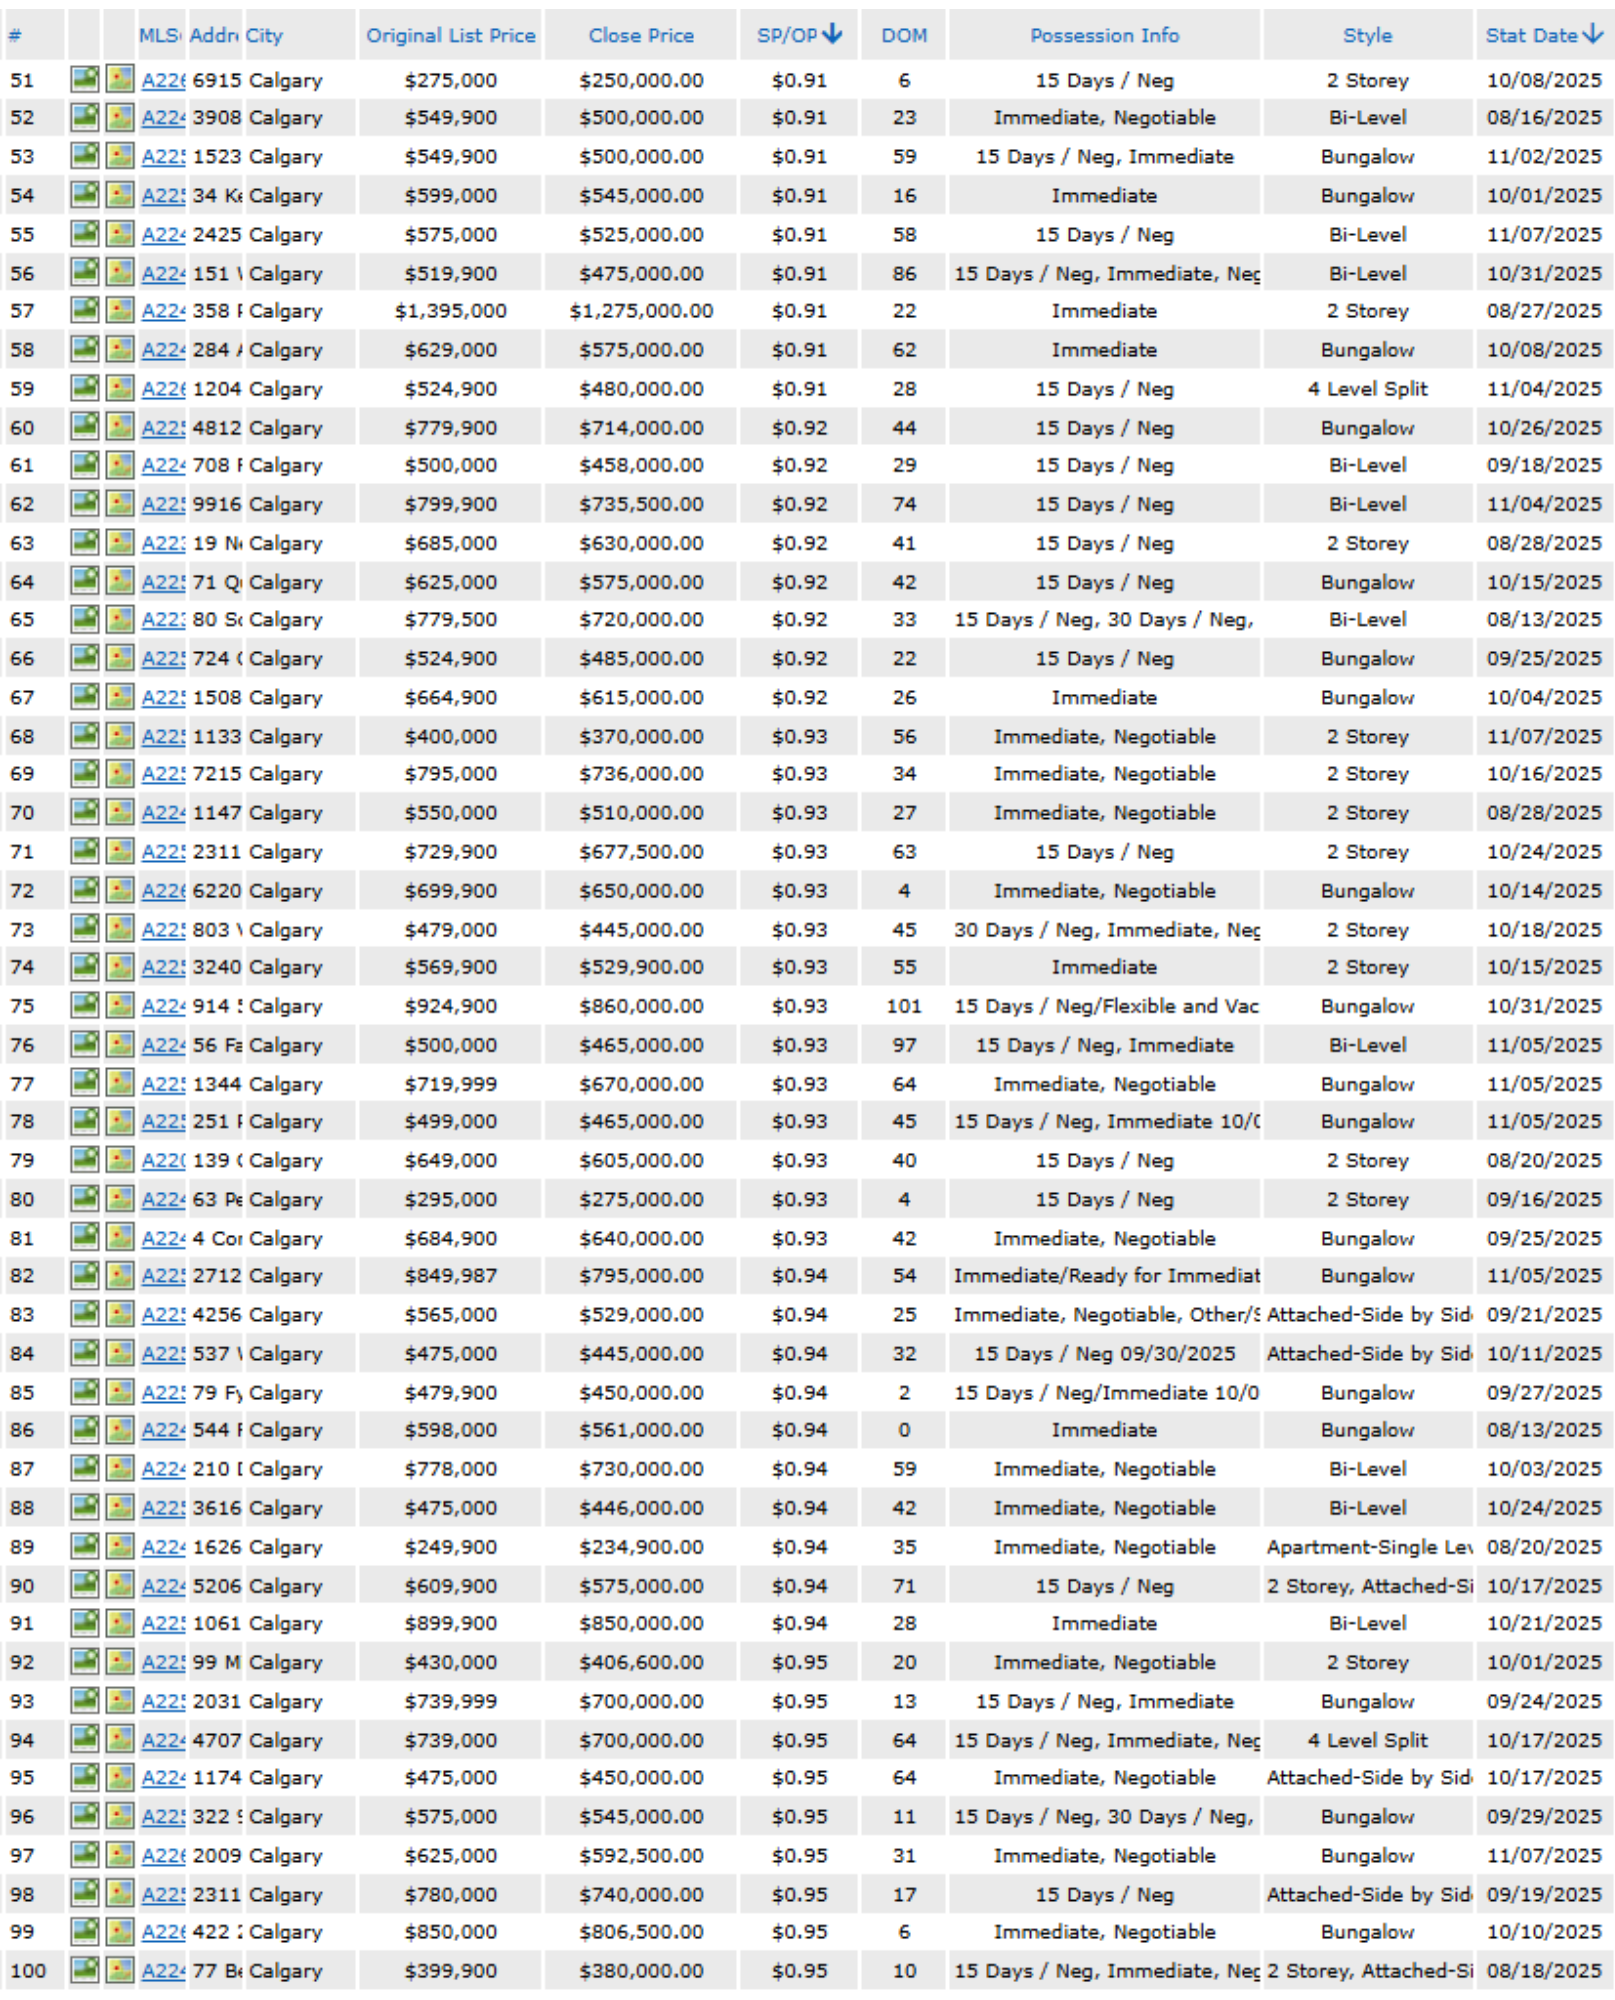View photos for listing row 89
The image size is (1615, 2000).
[85, 1547]
